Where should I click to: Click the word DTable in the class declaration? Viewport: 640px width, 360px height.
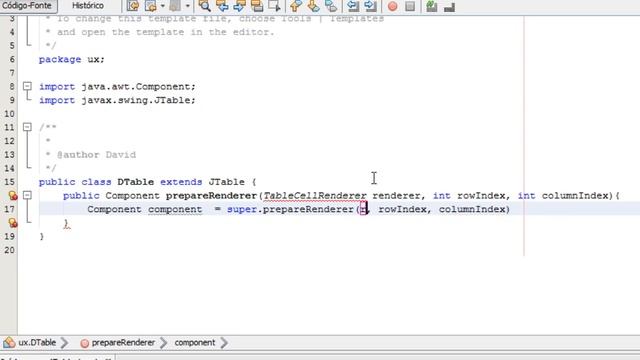(x=136, y=182)
